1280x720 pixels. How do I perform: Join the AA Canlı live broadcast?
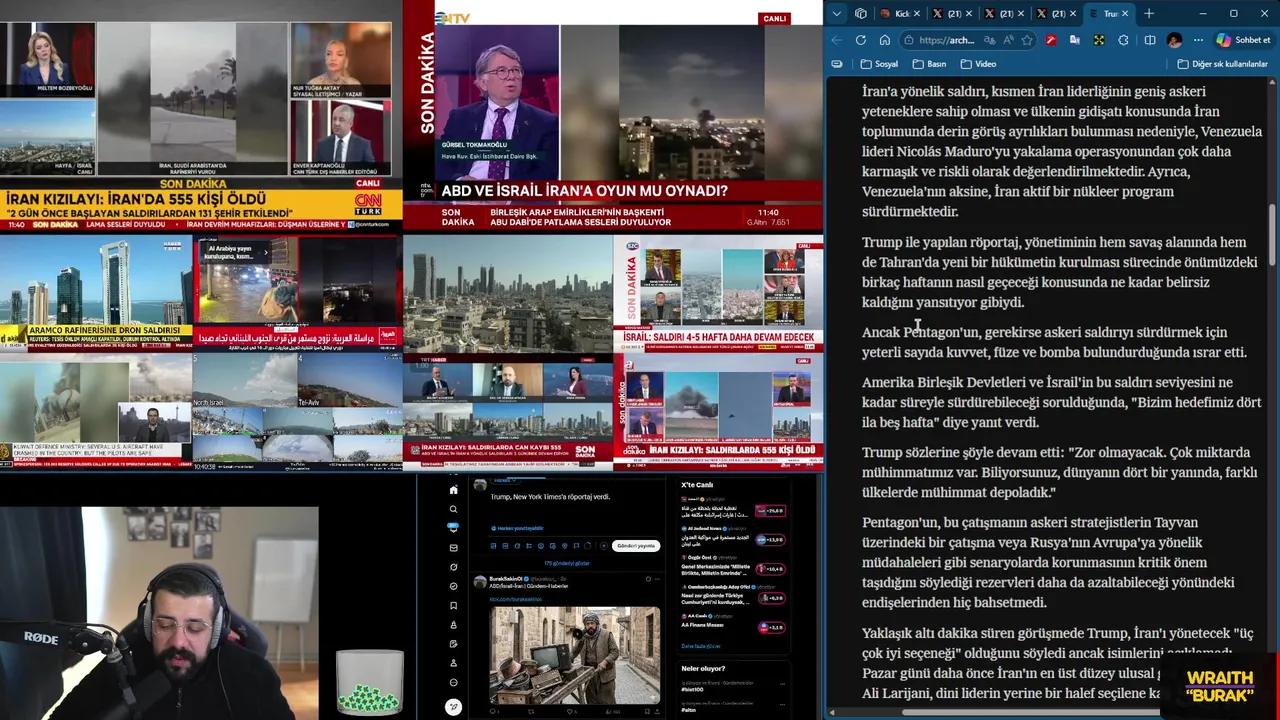click(x=772, y=628)
